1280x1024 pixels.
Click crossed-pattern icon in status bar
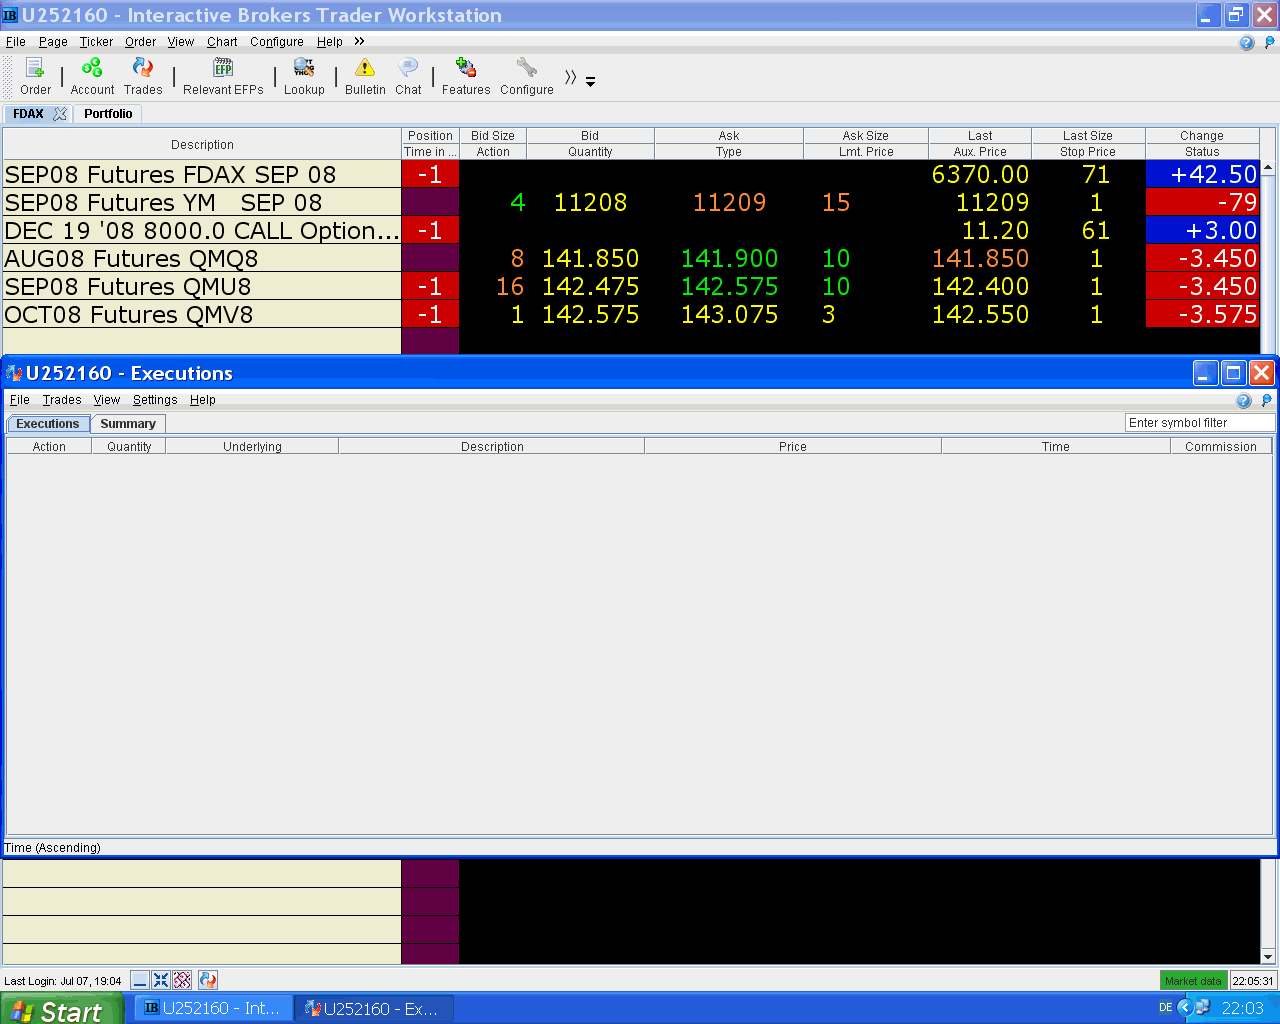[x=182, y=980]
